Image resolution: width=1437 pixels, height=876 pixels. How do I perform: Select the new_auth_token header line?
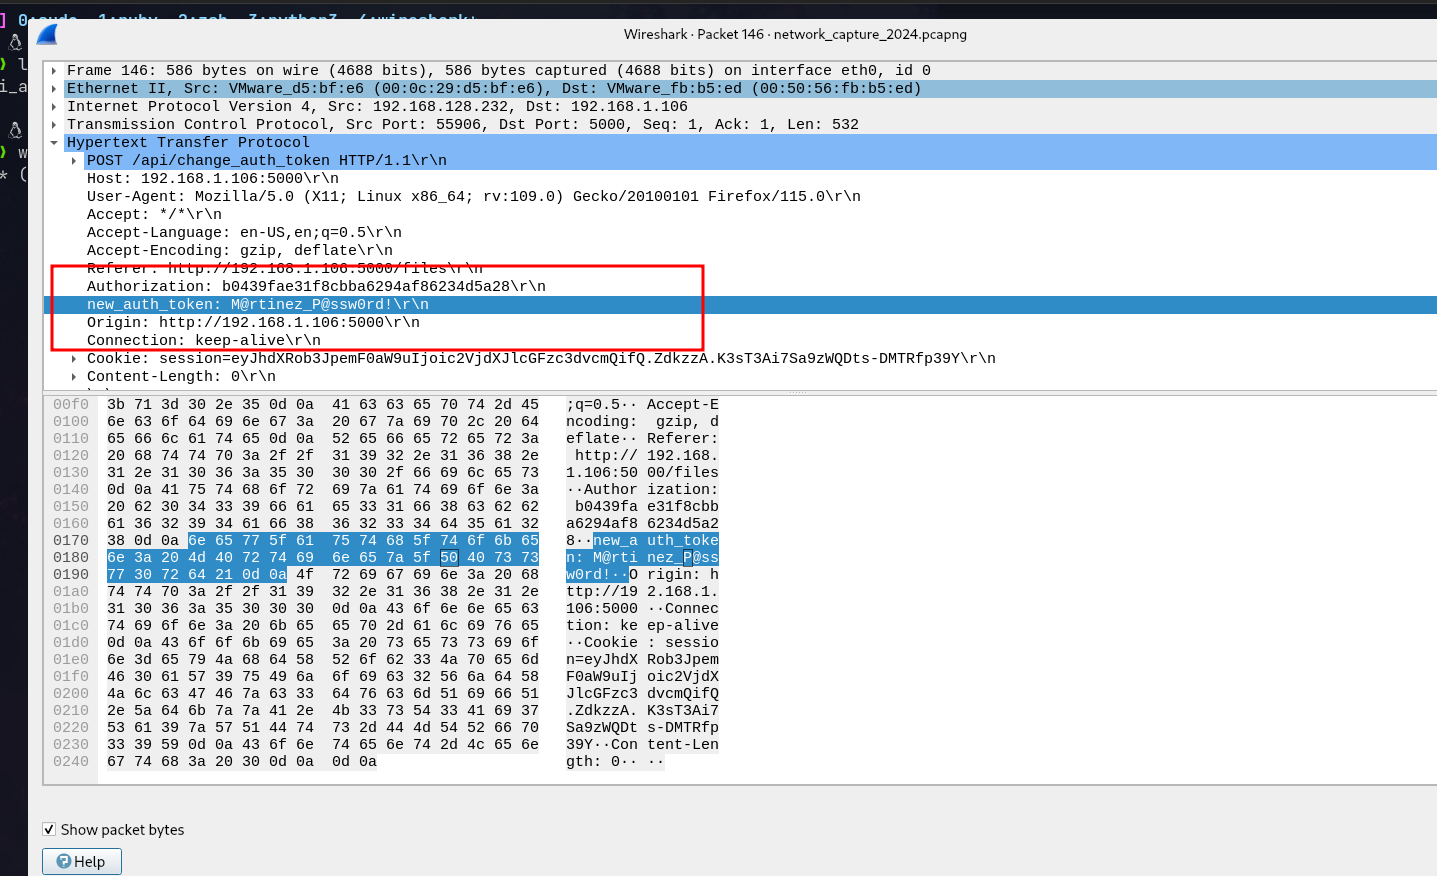(258, 305)
